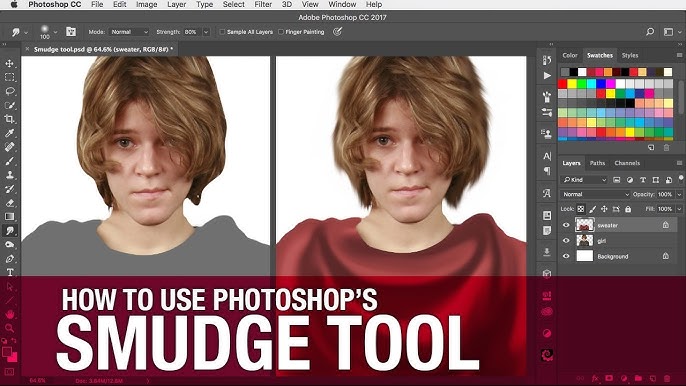Open the Fill slider arrow
This screenshot has width=686, height=386.
click(x=679, y=209)
